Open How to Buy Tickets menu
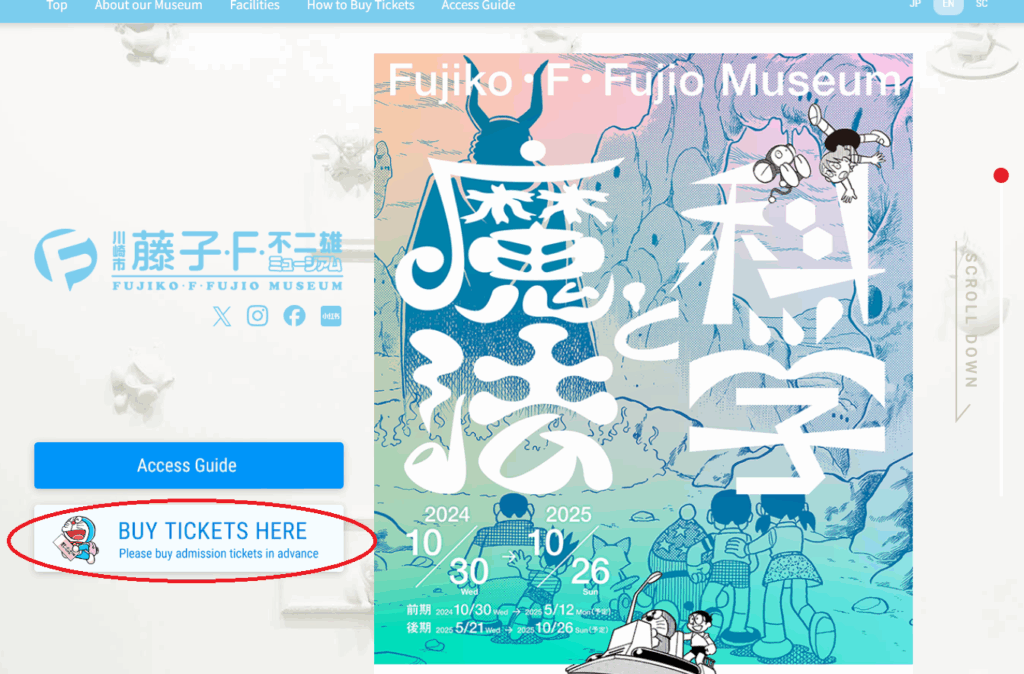The height and width of the screenshot is (674, 1024). pos(360,6)
